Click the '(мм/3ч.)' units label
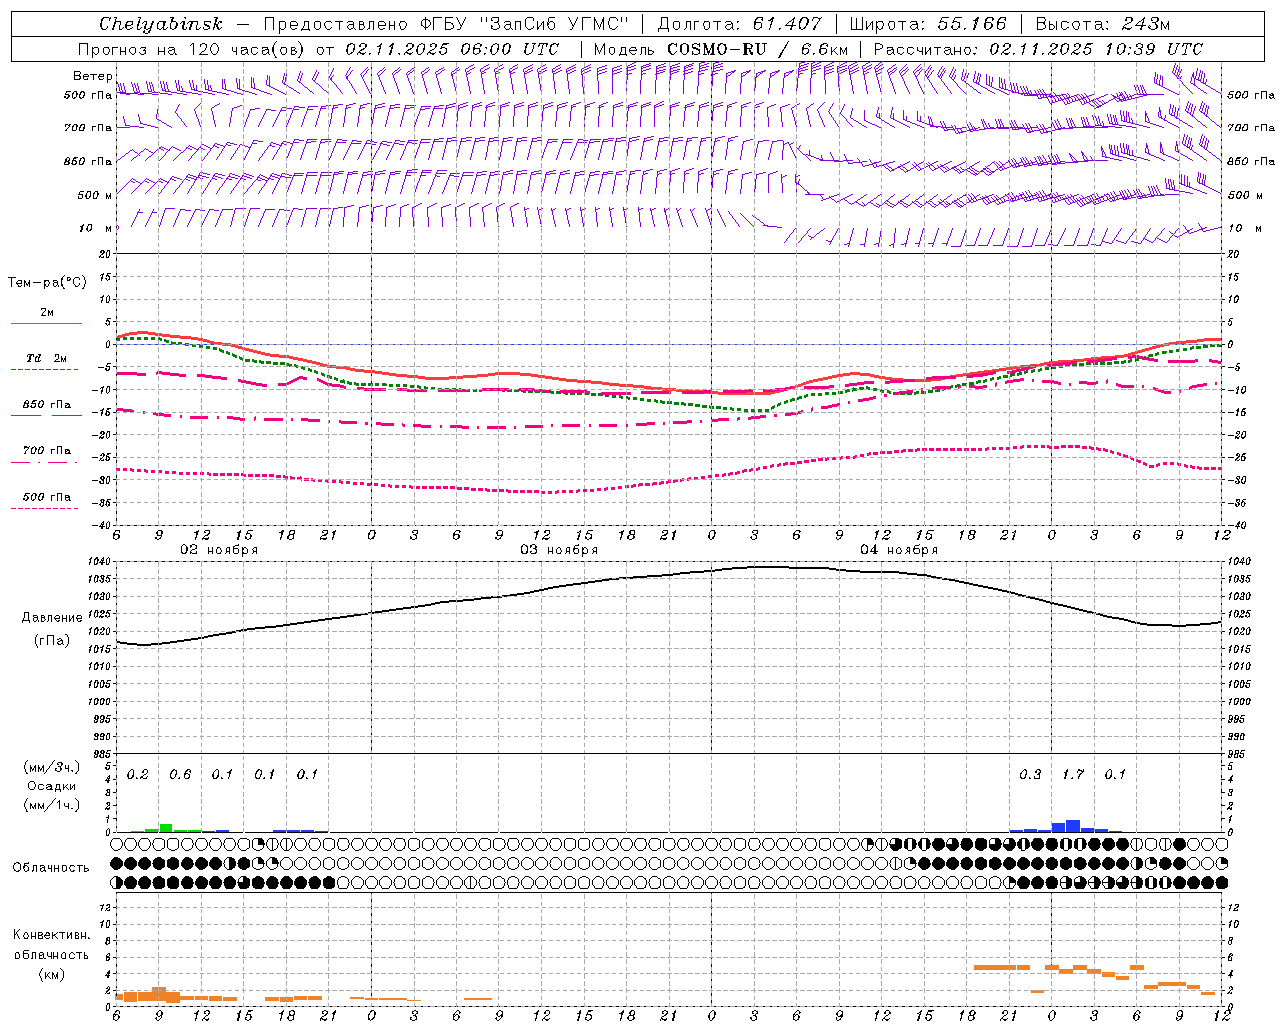The image size is (1280, 1024). pos(52,767)
